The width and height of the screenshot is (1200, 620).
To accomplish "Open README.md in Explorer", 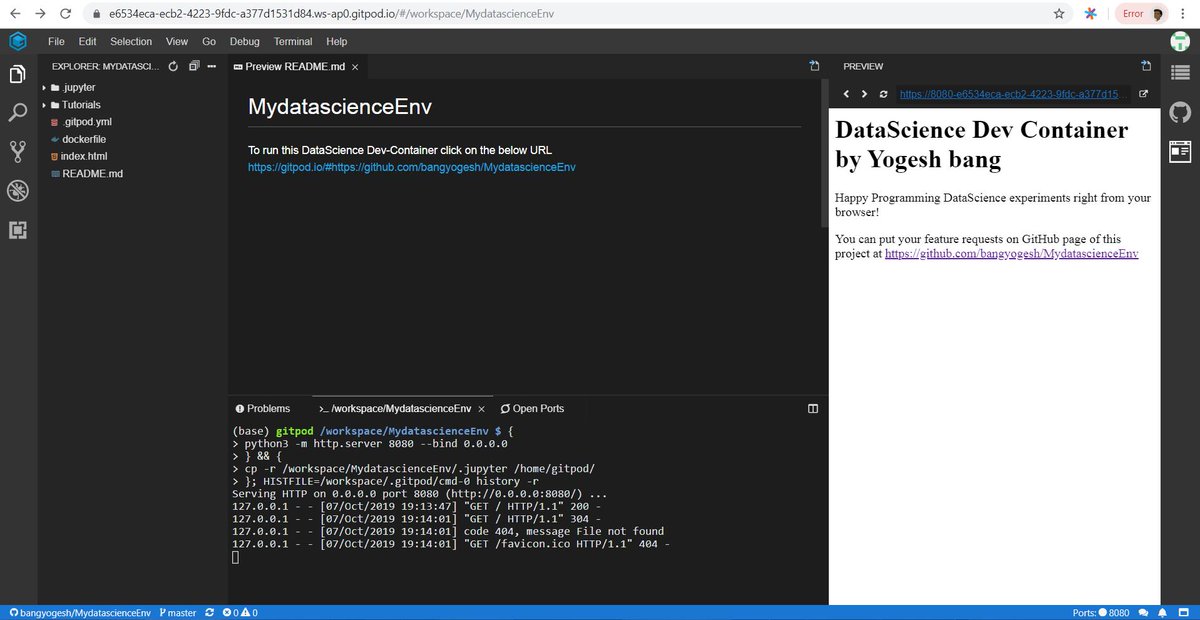I will pyautogui.click(x=92, y=173).
